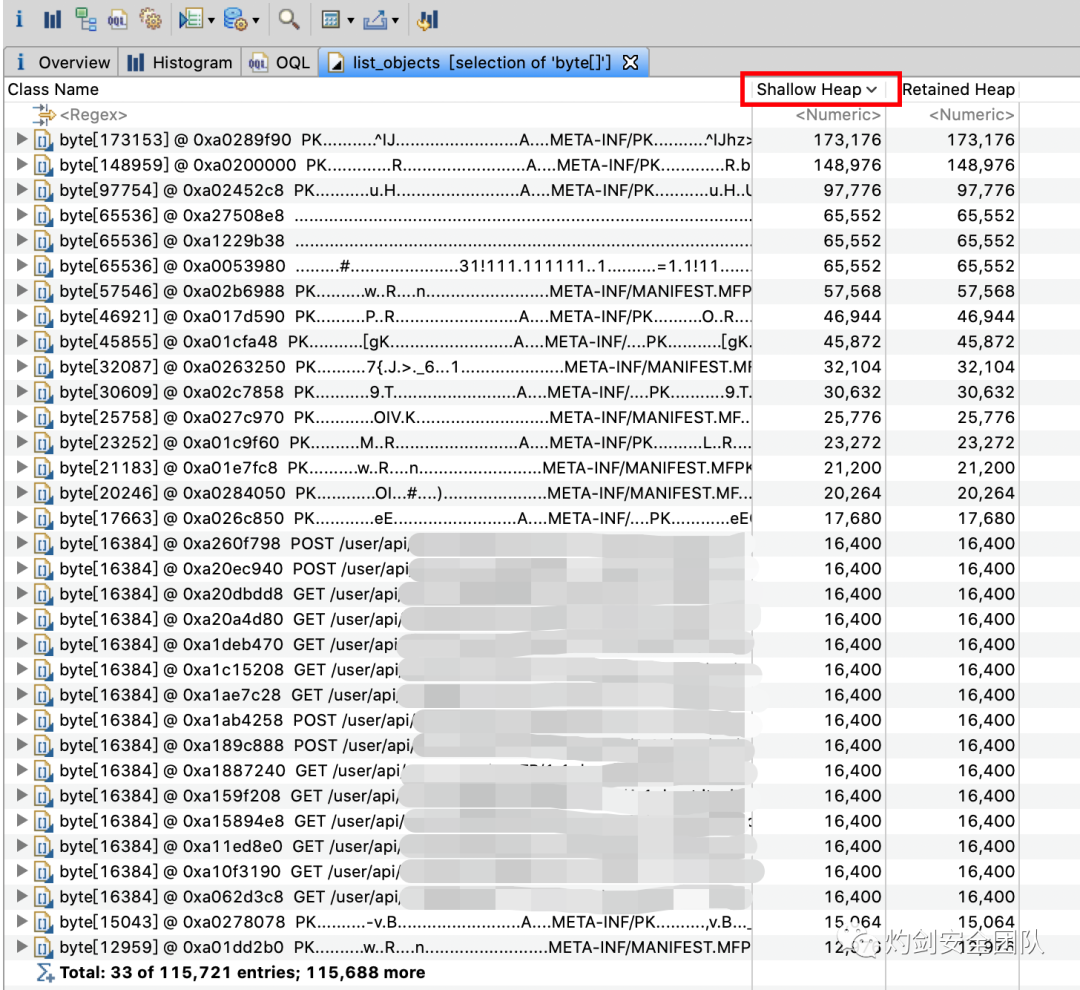Viewport: 1080px width, 990px height.
Task: Sort by the Retained Heap column header
Action: 958,90
